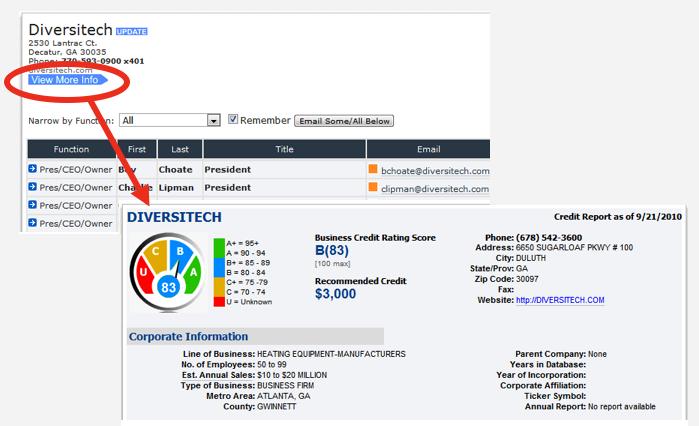Screen dimensions: 699x426
Task: Click HEATING EQUIPMENT-MANUFACTURERS line of business
Action: [331, 354]
